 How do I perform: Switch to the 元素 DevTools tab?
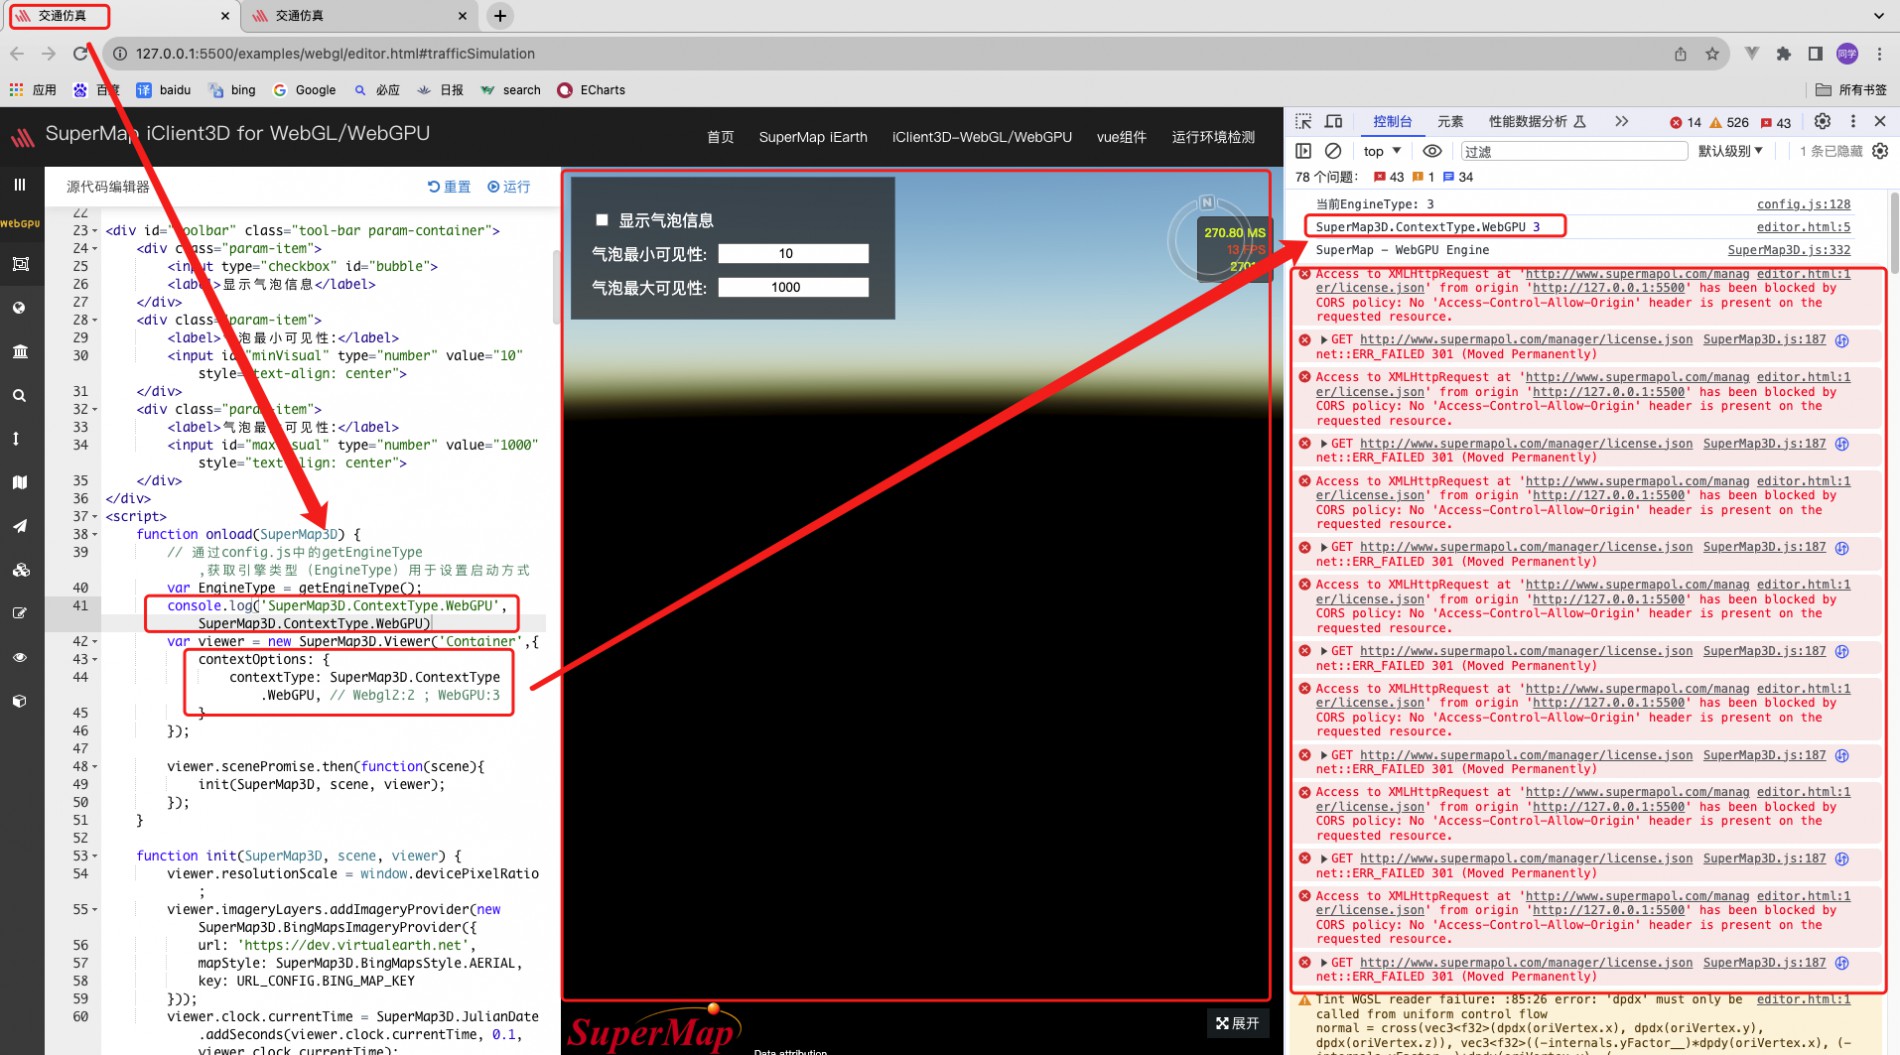click(1450, 121)
